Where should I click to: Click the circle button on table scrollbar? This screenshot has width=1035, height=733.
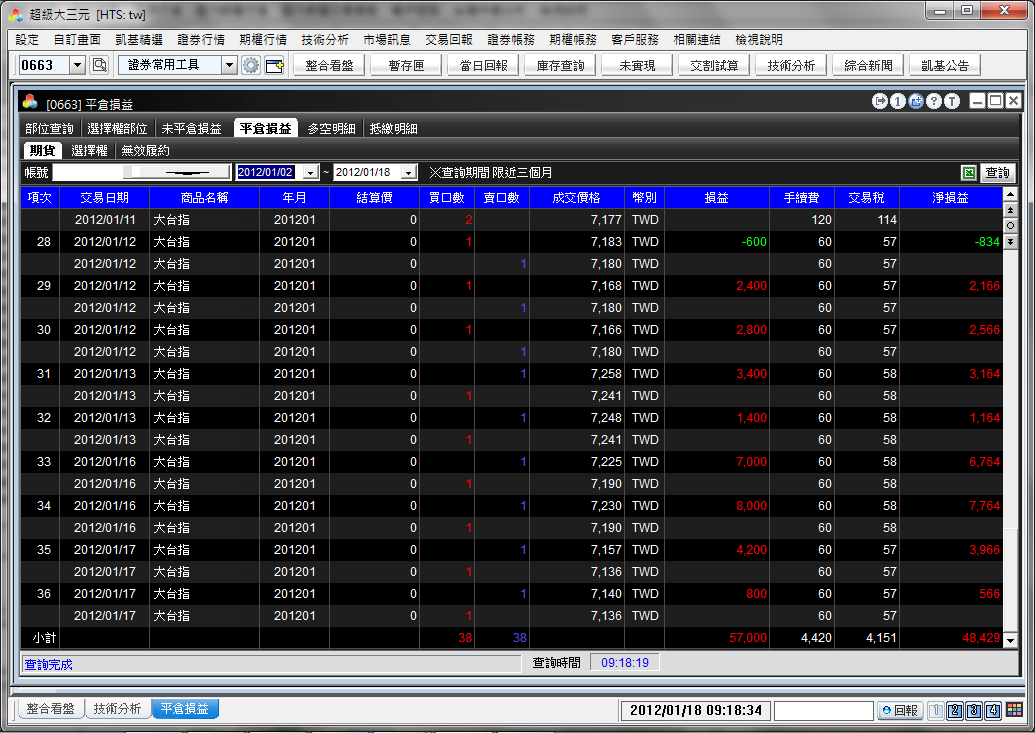(x=1010, y=226)
